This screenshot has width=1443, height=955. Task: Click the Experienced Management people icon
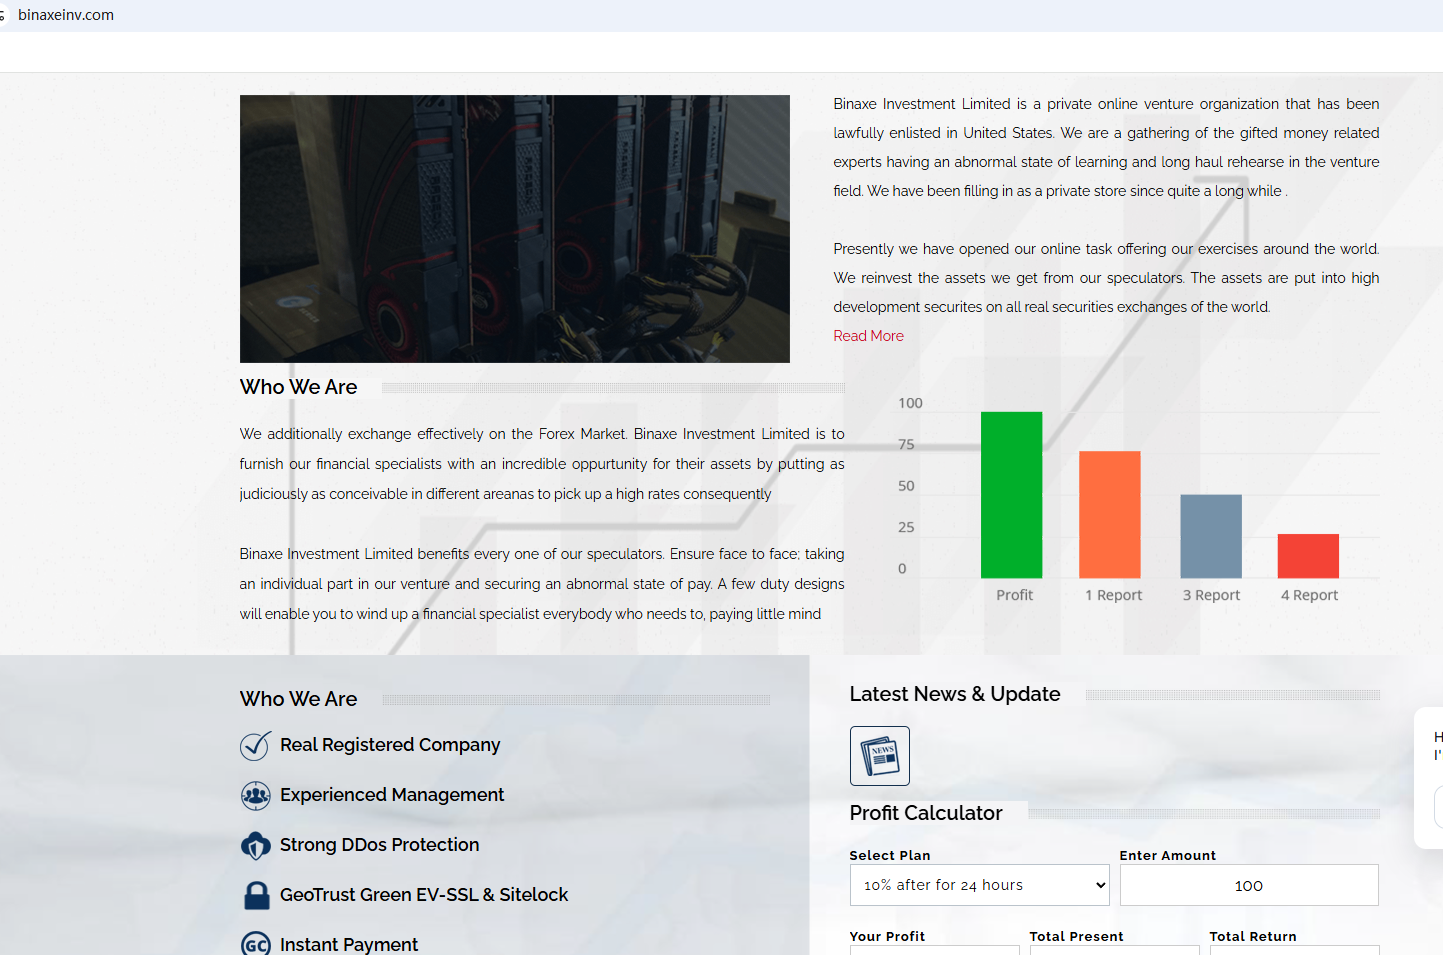pos(256,796)
